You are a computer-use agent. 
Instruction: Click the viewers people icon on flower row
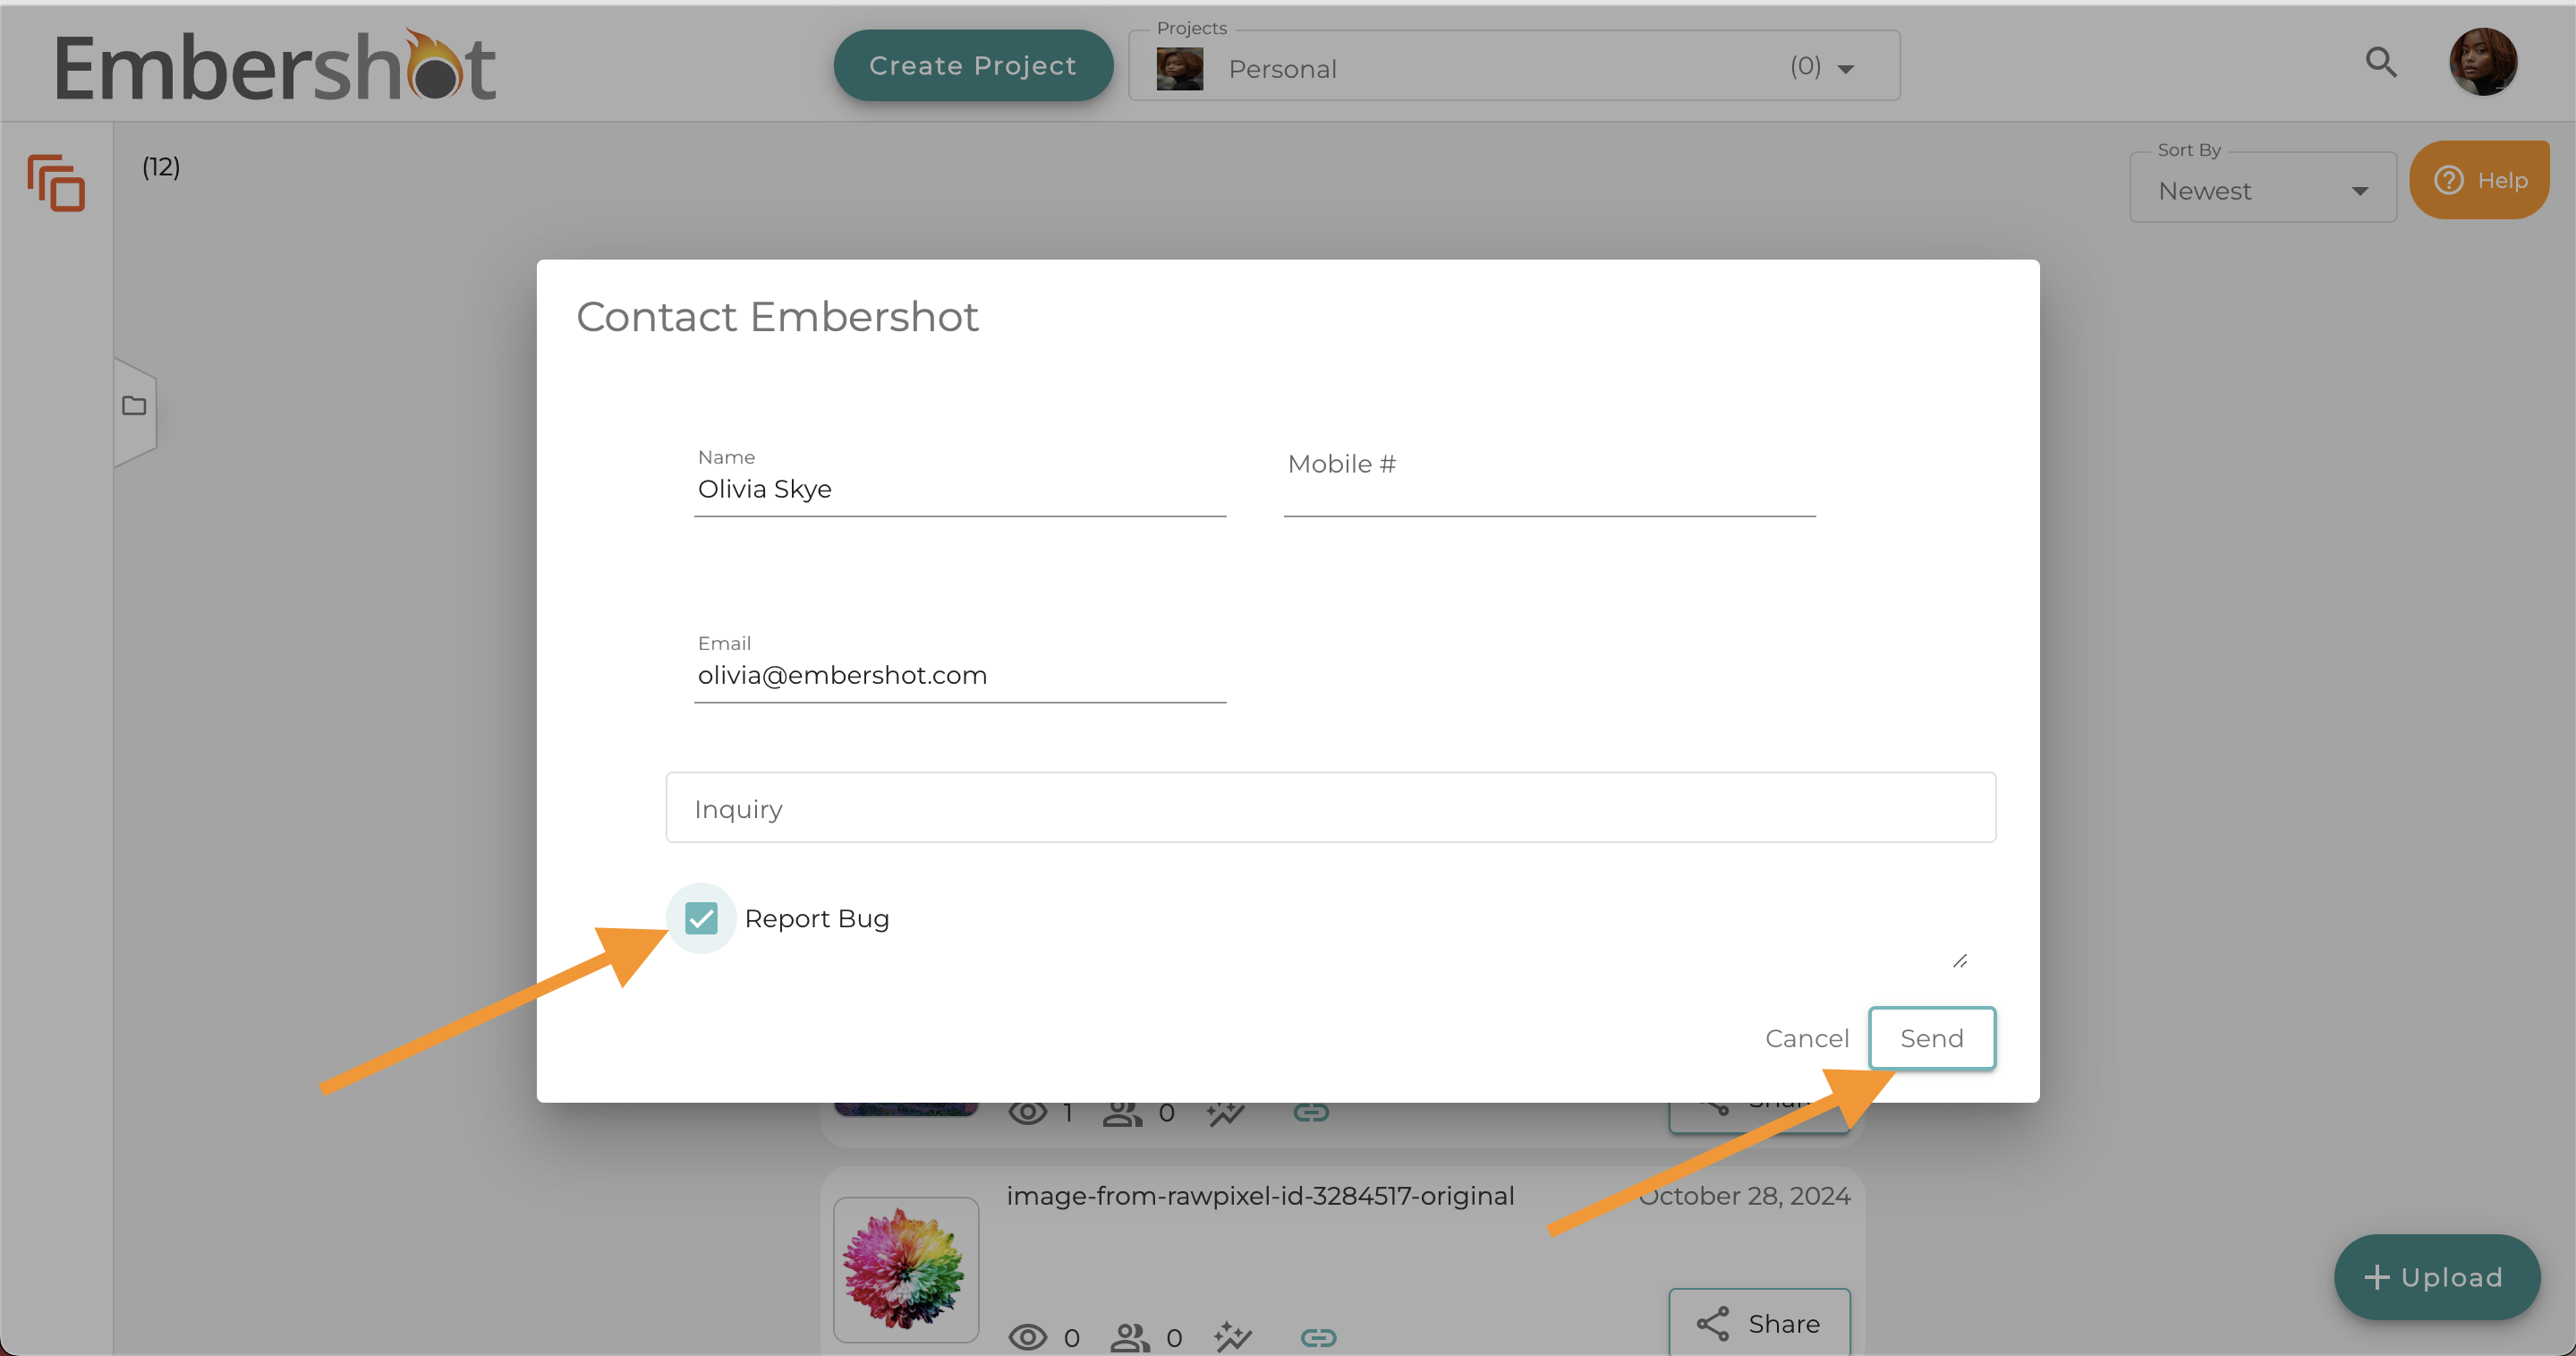tap(1130, 1337)
